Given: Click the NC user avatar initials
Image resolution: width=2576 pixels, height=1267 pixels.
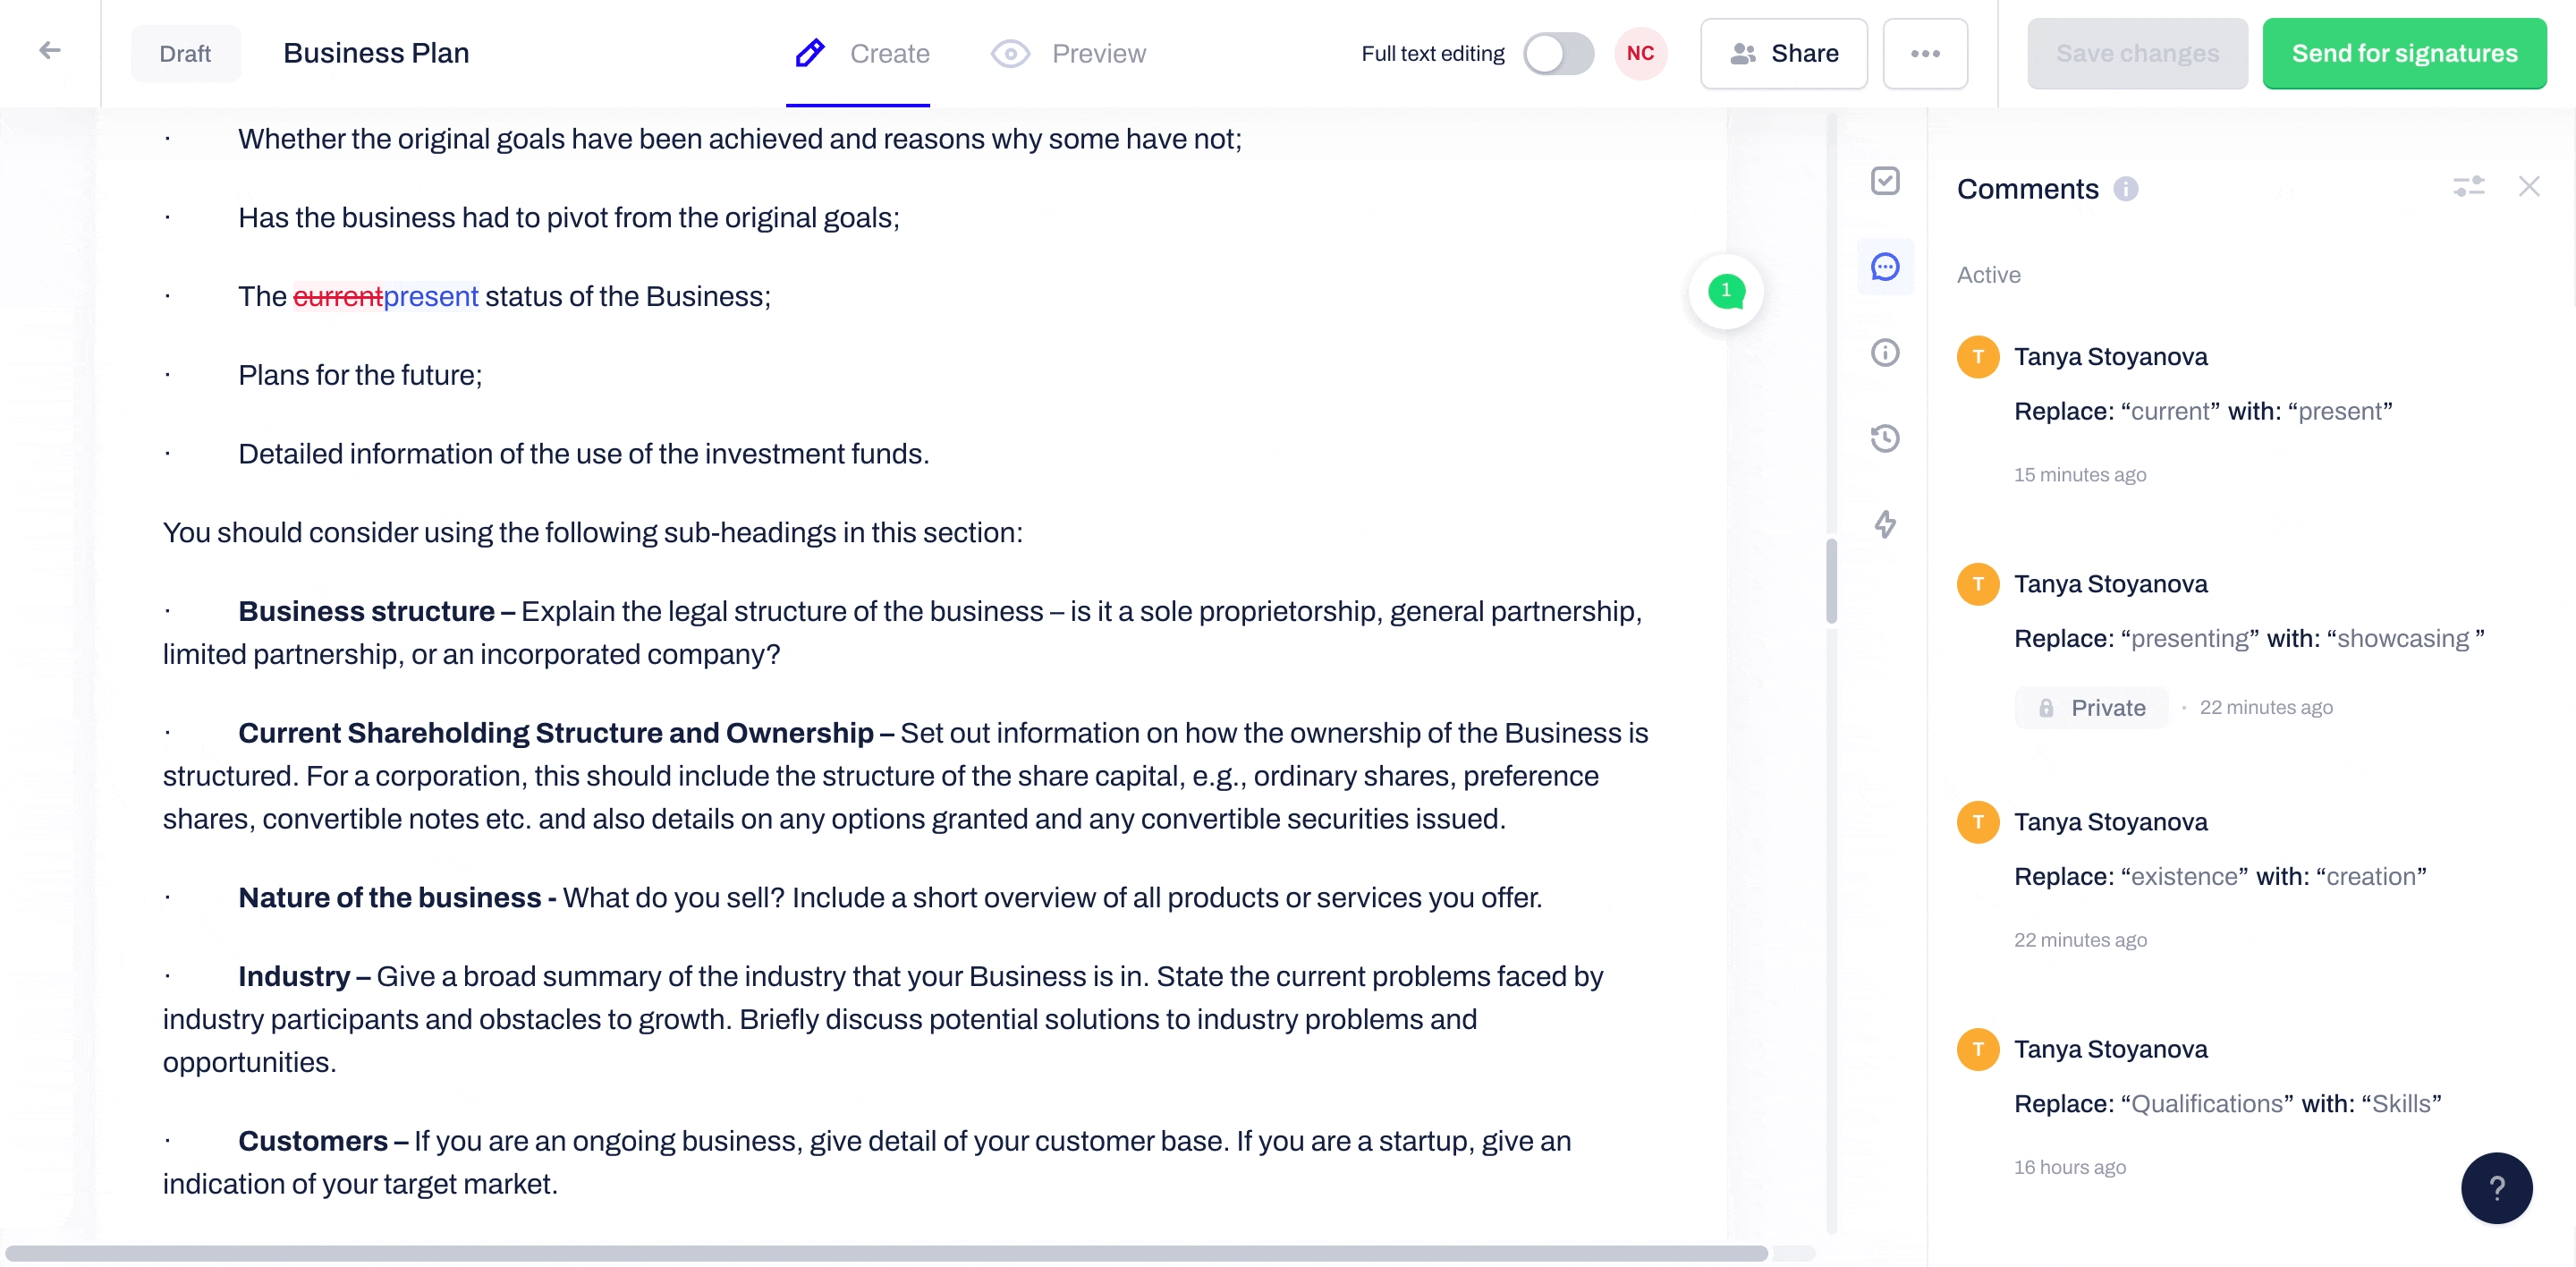Looking at the screenshot, I should [1641, 53].
